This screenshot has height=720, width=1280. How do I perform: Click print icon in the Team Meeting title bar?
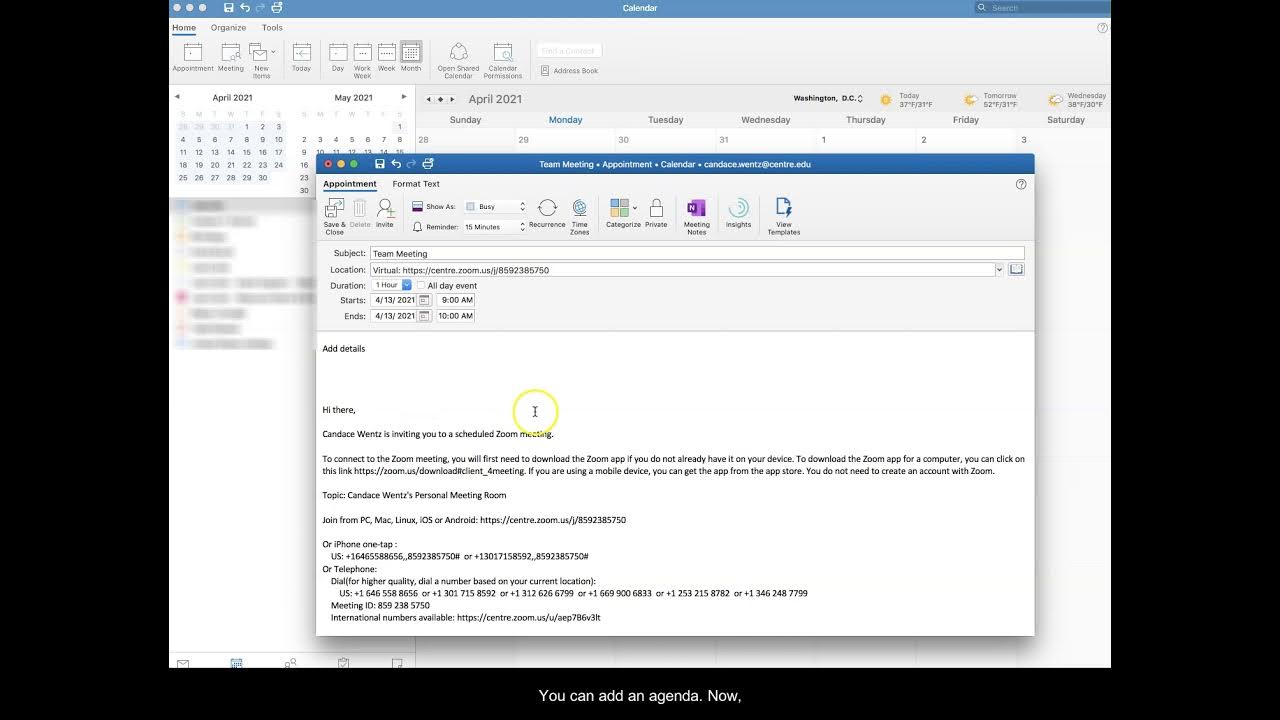pos(428,164)
